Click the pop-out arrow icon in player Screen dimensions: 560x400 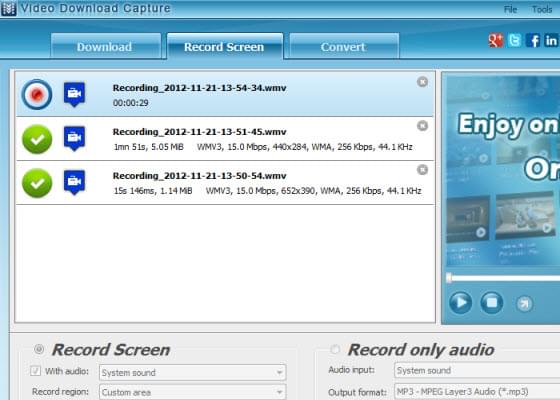[x=524, y=304]
